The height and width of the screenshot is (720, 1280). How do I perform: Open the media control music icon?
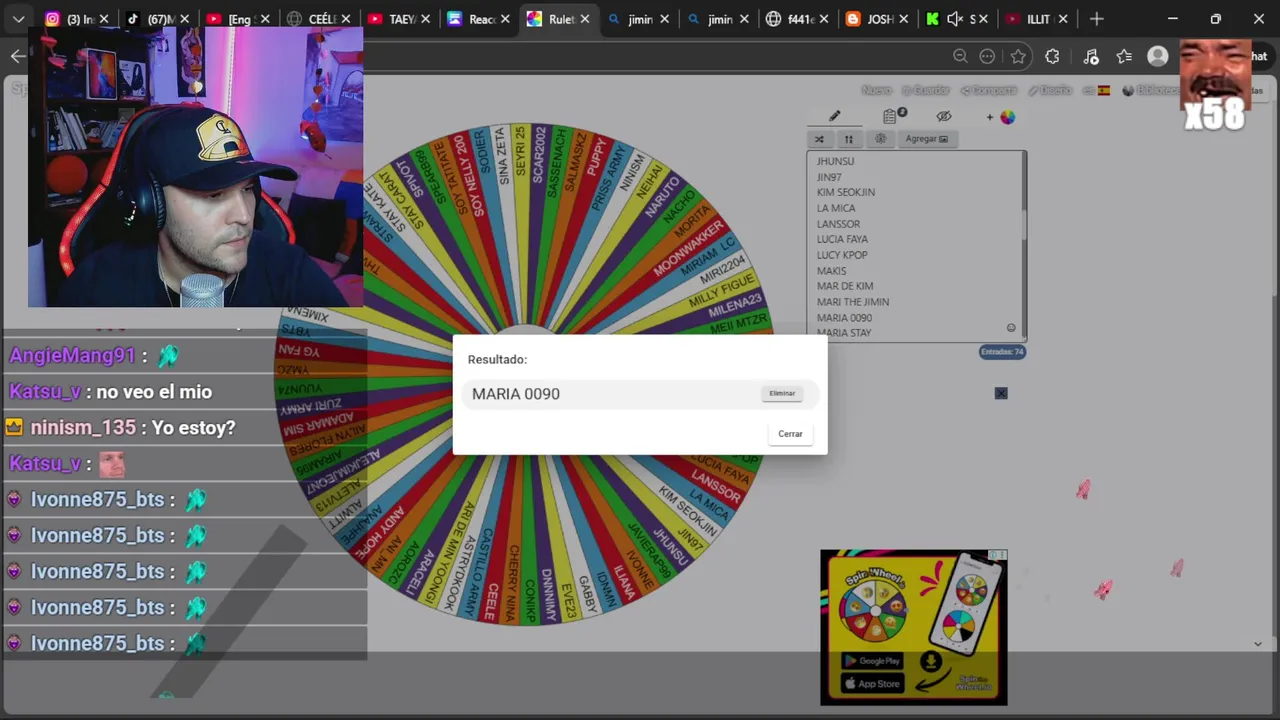(x=1091, y=57)
